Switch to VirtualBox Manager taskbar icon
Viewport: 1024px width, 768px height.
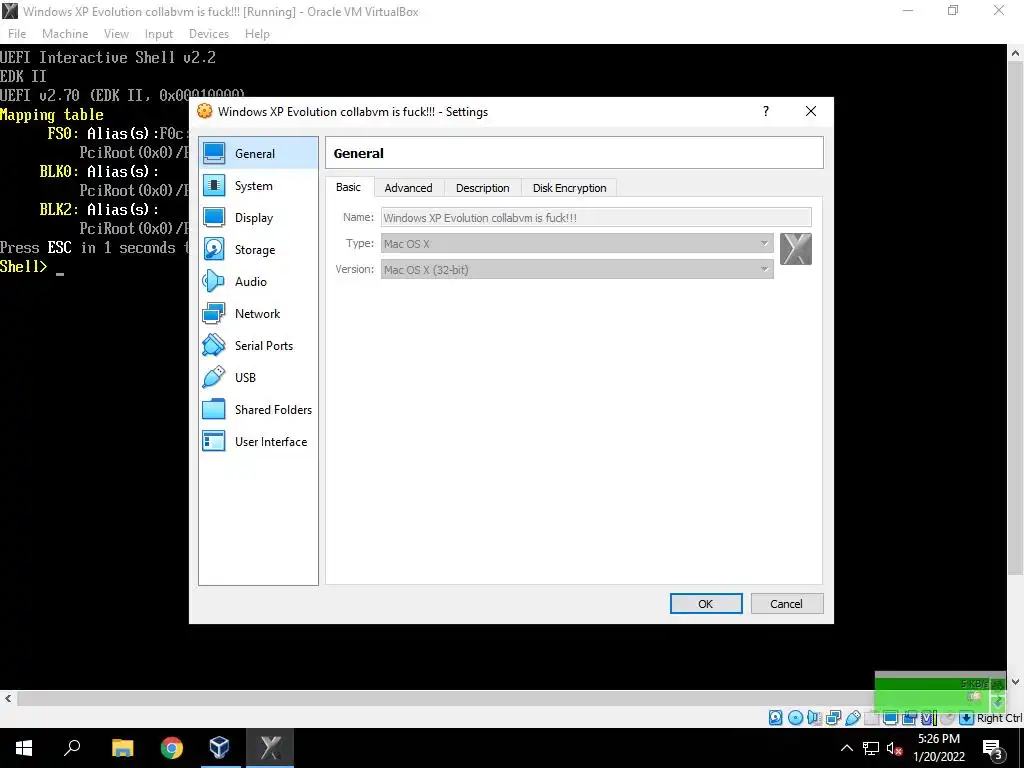[220, 748]
